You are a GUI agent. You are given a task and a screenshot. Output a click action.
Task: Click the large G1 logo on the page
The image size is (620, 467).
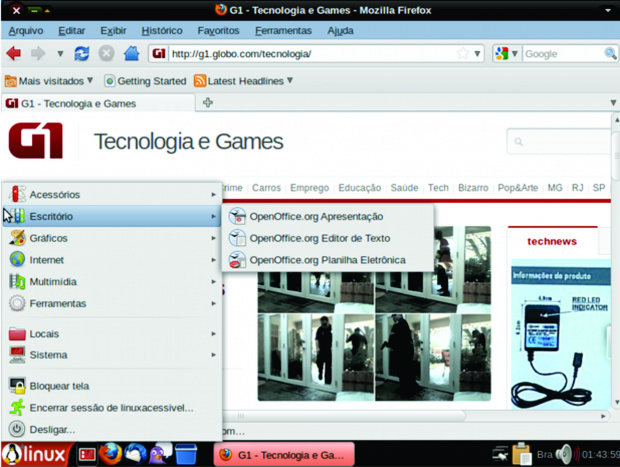tap(36, 141)
